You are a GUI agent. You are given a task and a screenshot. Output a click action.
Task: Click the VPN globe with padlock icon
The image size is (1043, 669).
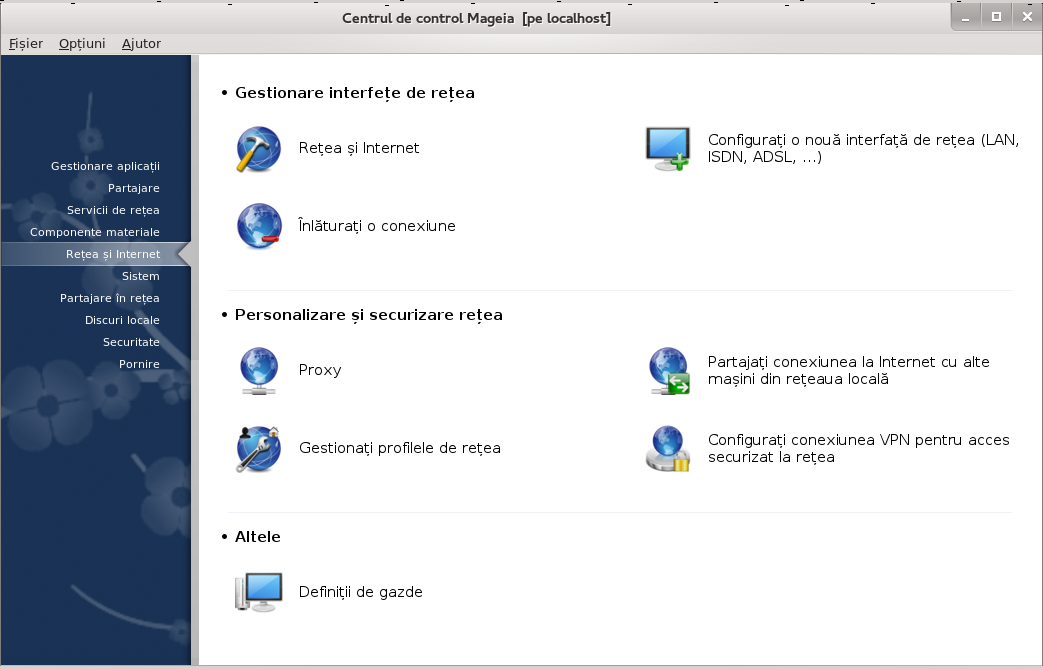[x=668, y=449]
